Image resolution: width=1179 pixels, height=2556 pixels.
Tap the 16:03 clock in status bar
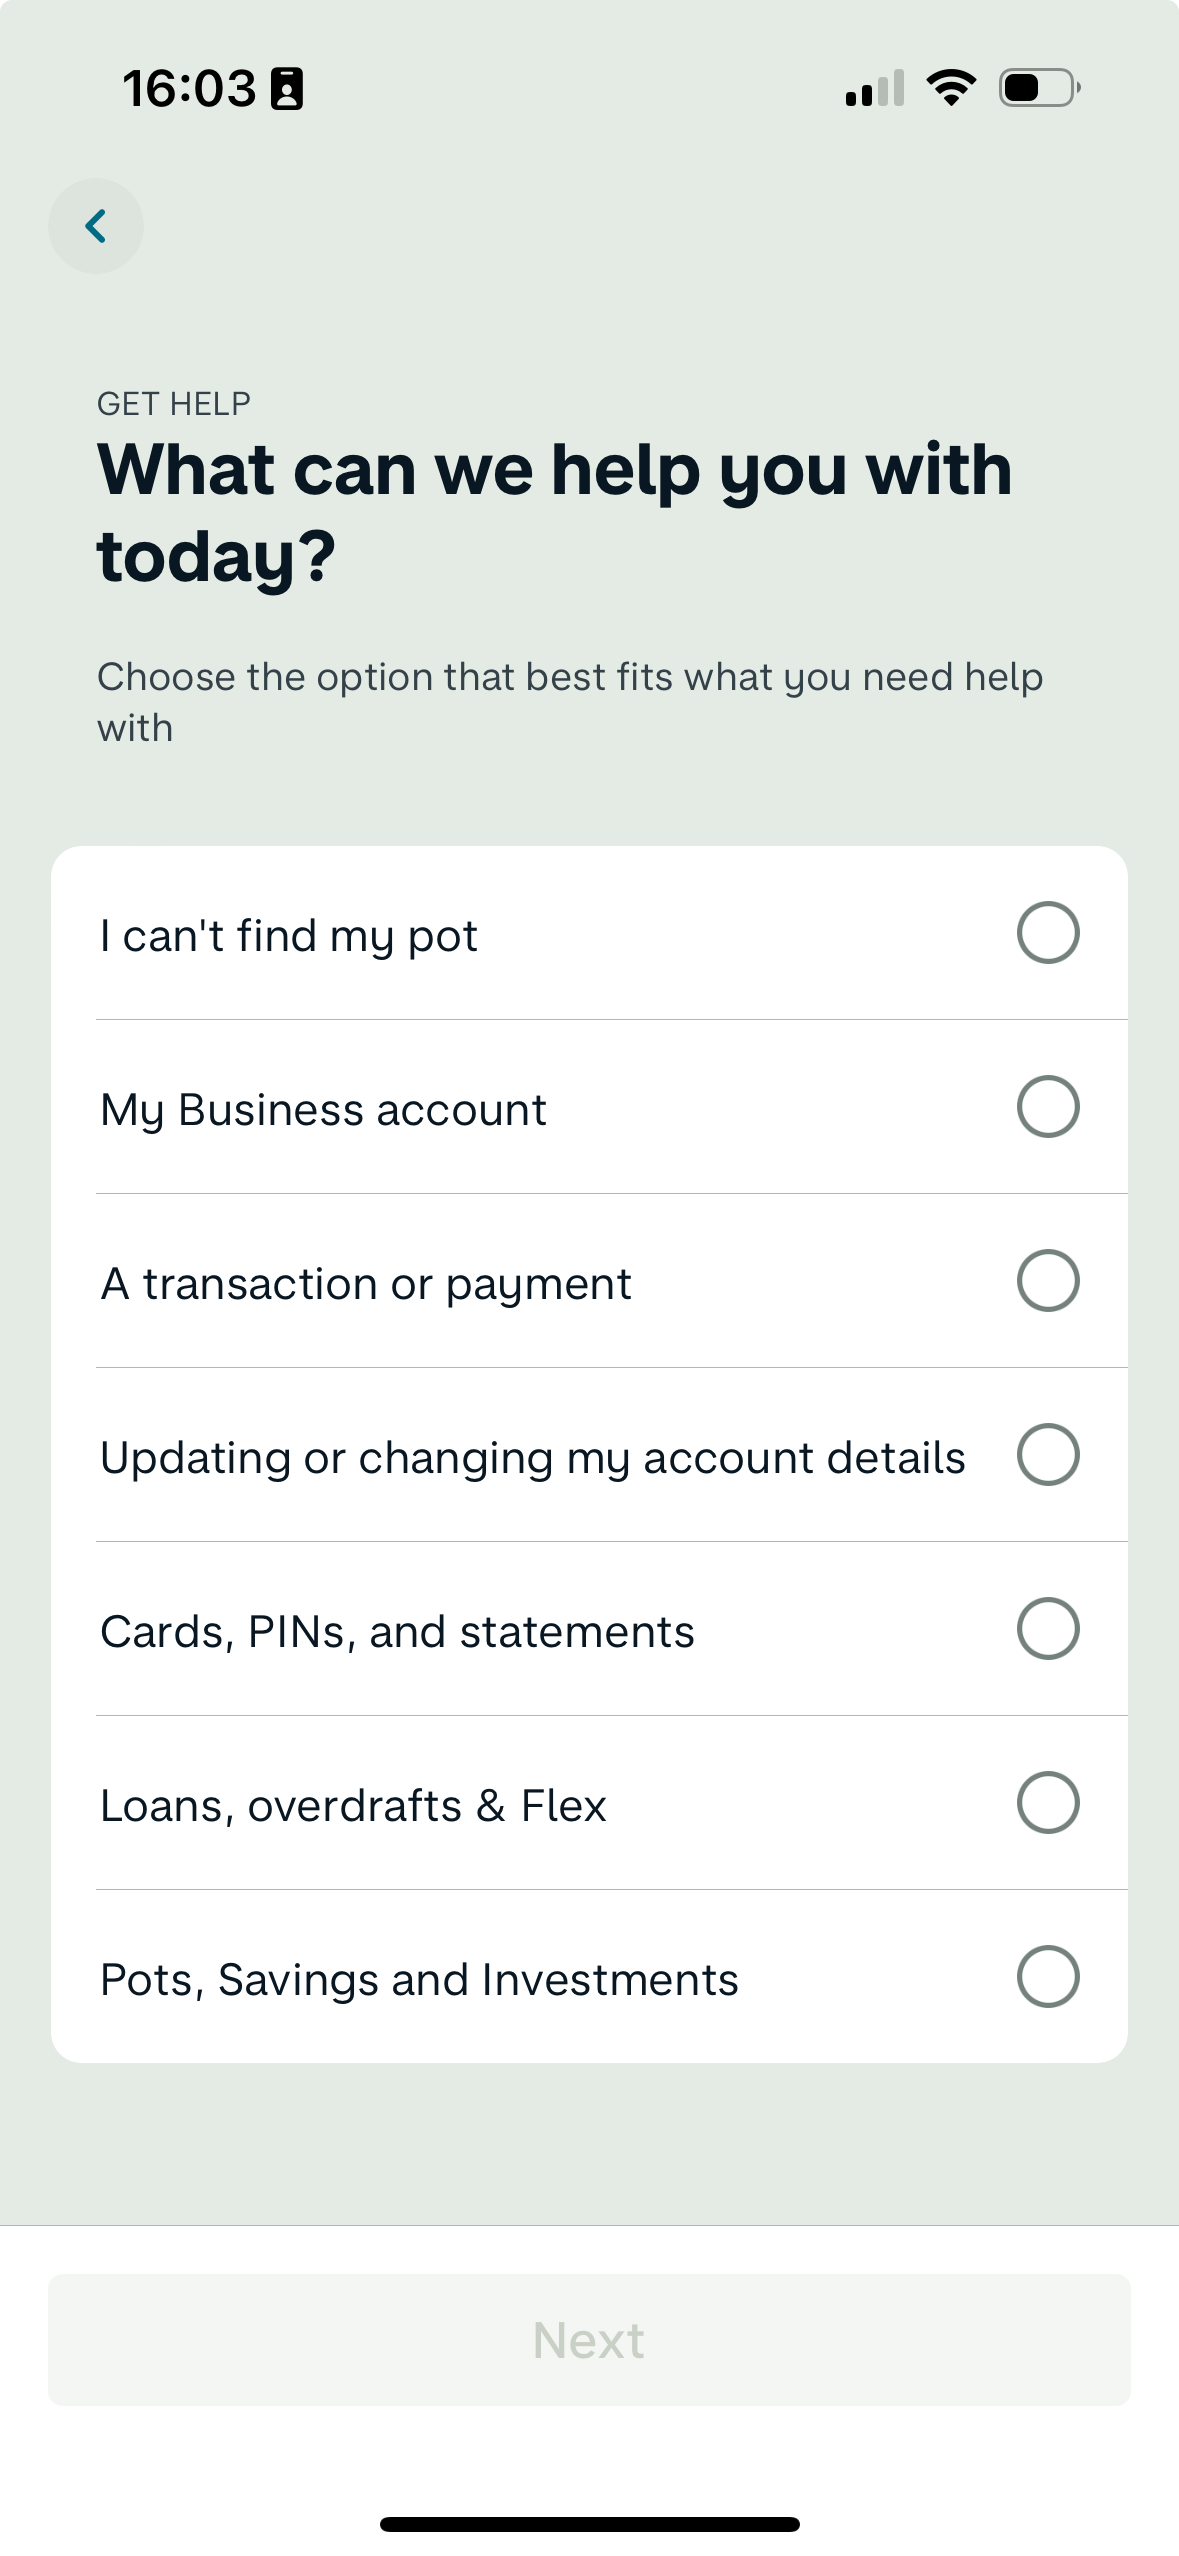point(189,89)
